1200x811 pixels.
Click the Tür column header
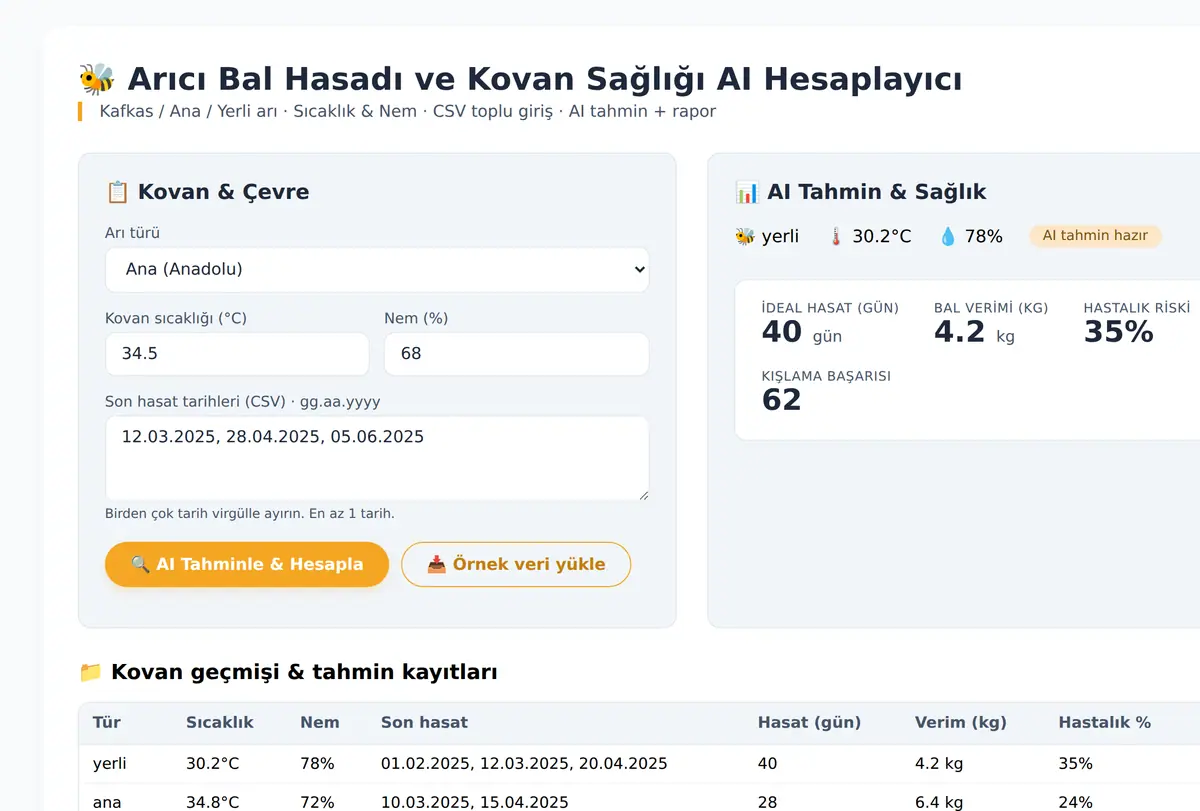pos(107,722)
